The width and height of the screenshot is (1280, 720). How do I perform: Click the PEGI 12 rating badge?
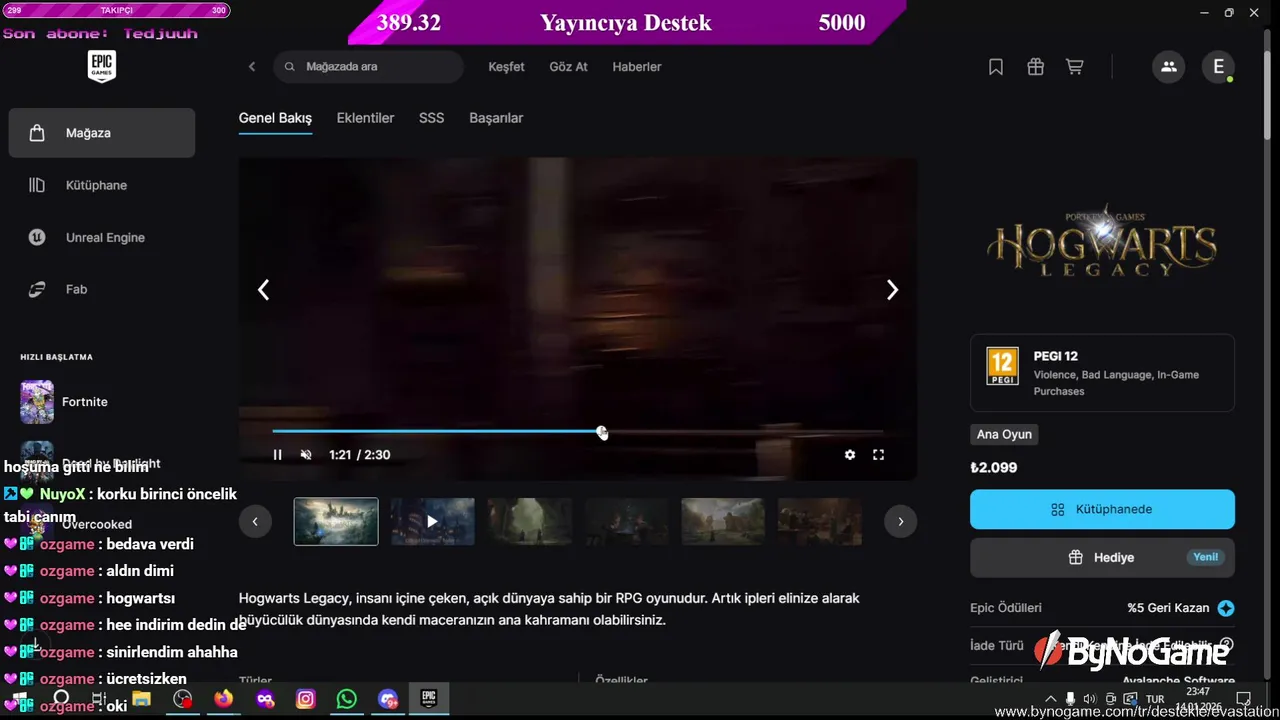click(1002, 366)
